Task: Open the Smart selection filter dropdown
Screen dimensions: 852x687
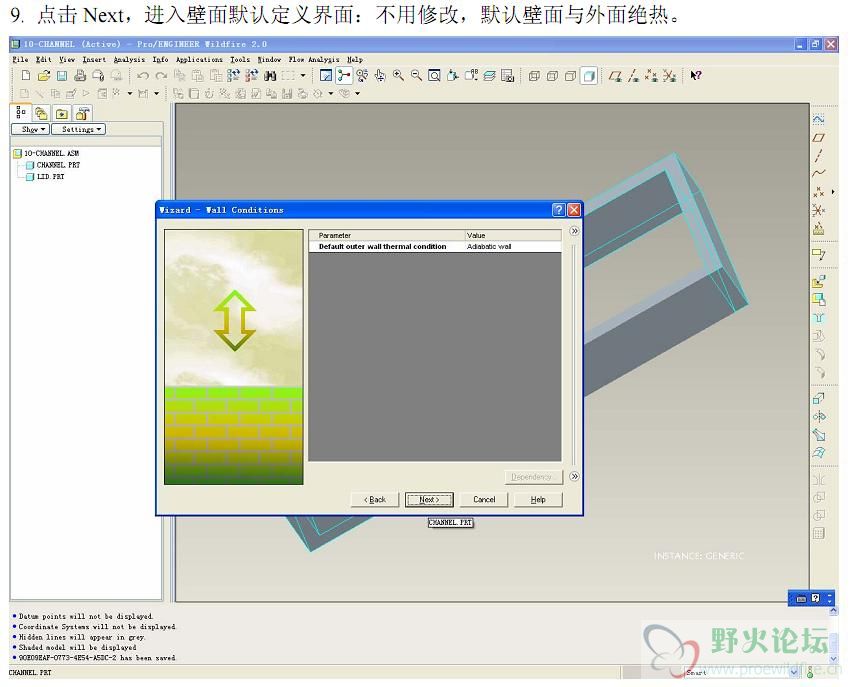Action: click(x=793, y=672)
